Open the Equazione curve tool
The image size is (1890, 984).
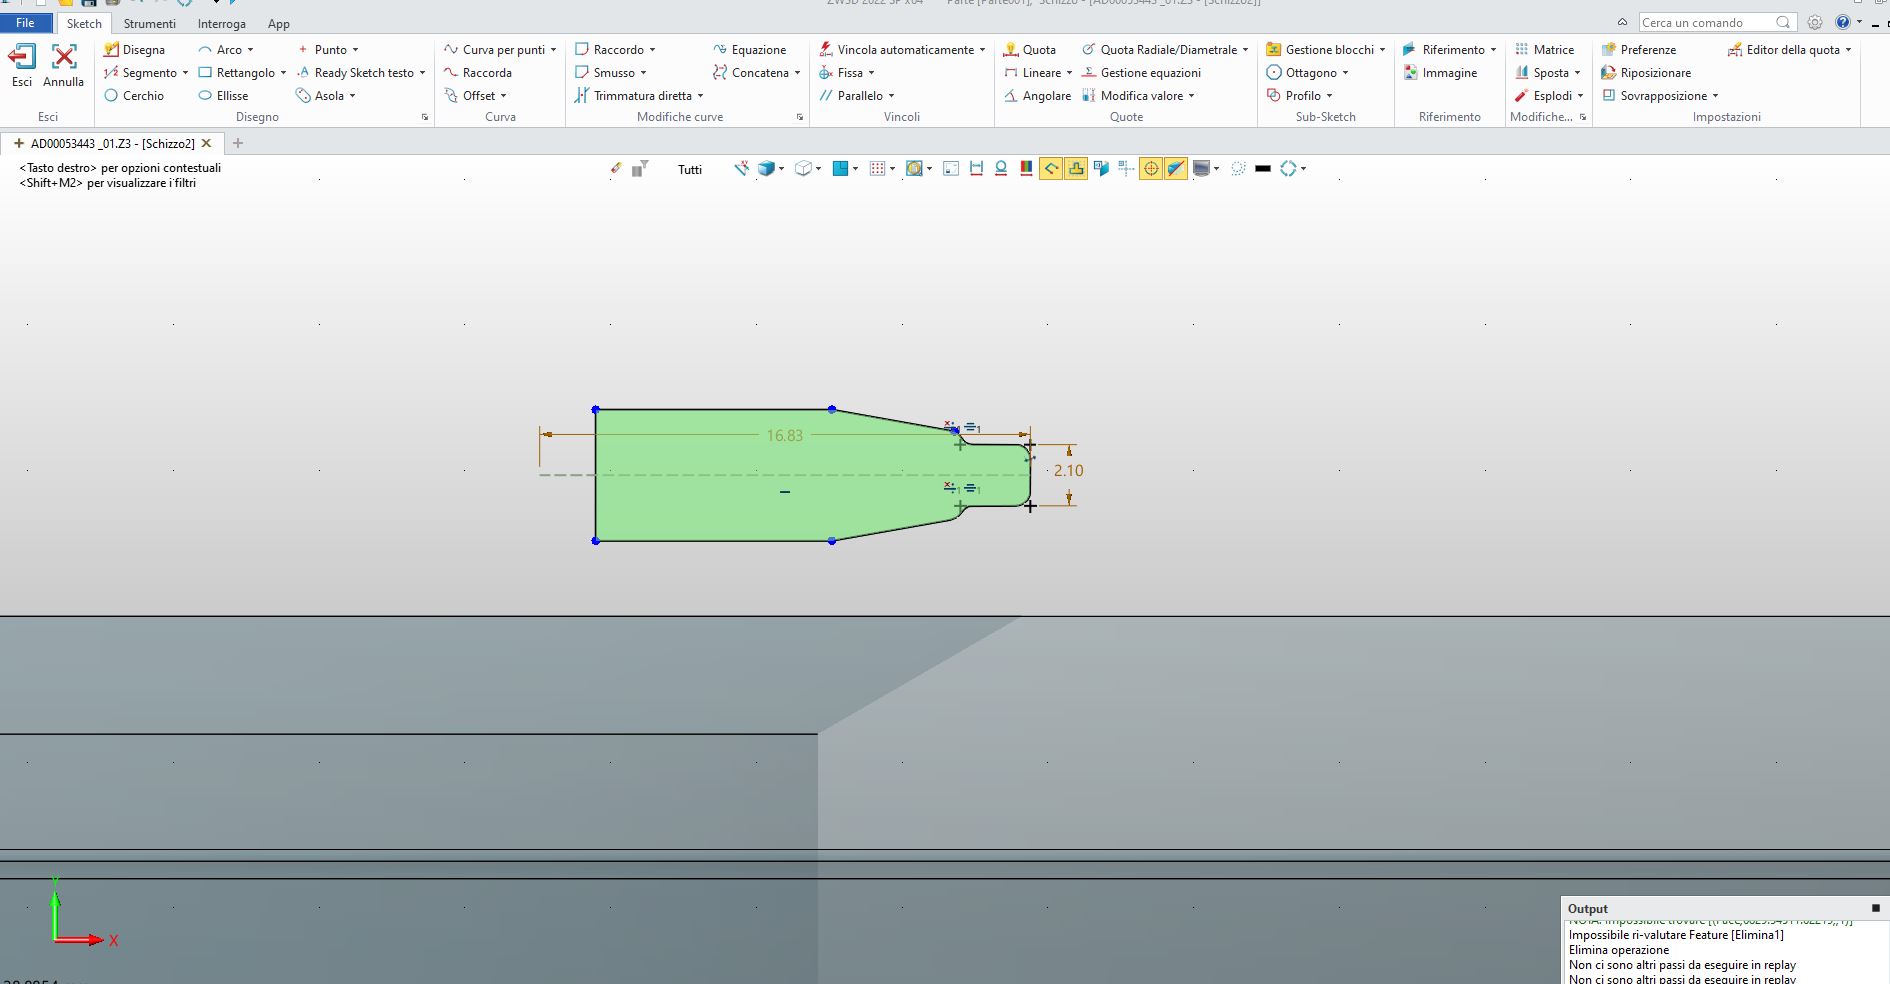749,49
